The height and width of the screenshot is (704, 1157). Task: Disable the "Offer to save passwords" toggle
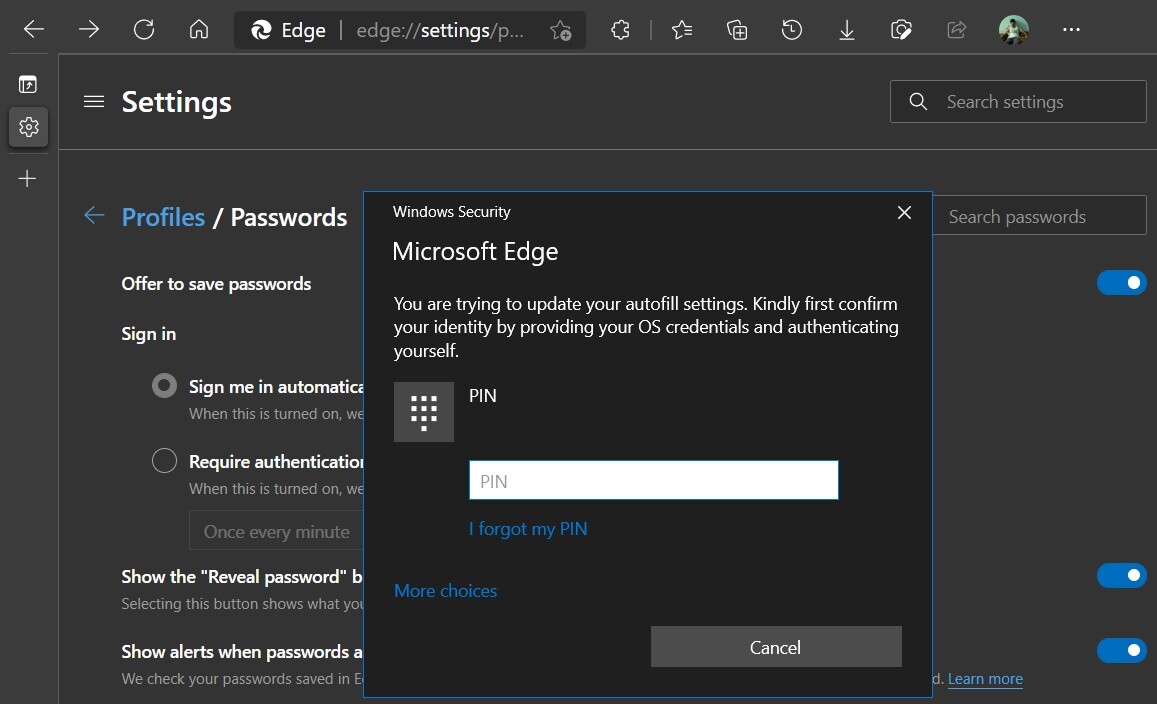click(x=1121, y=282)
